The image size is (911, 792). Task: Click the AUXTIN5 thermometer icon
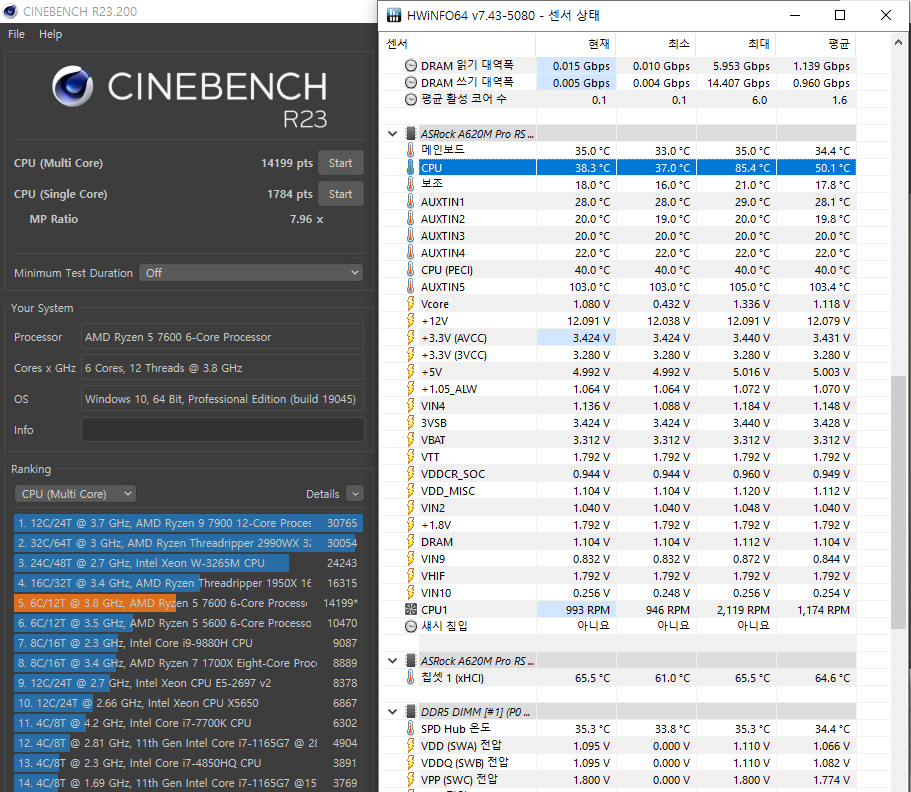click(x=411, y=286)
